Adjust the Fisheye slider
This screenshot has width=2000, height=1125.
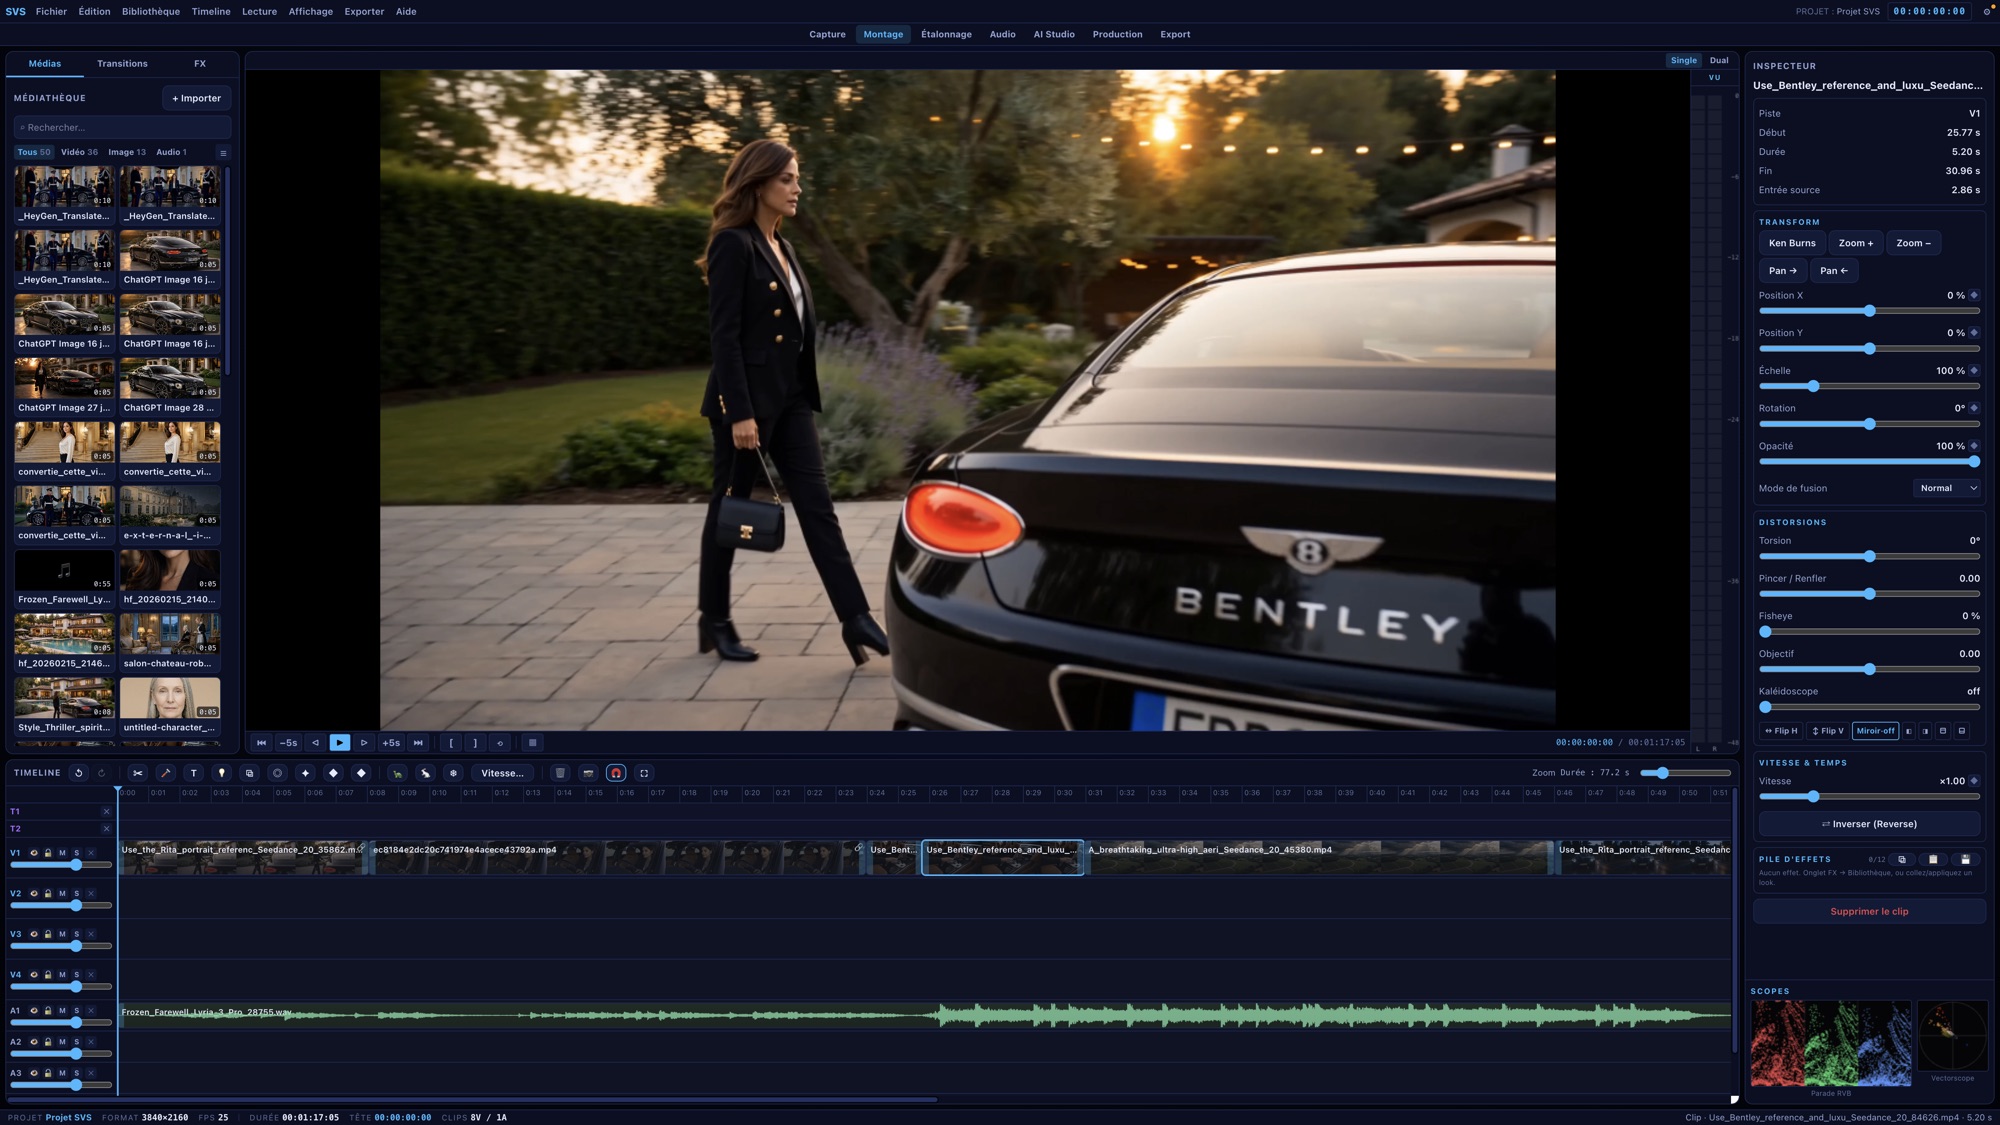[1869, 632]
